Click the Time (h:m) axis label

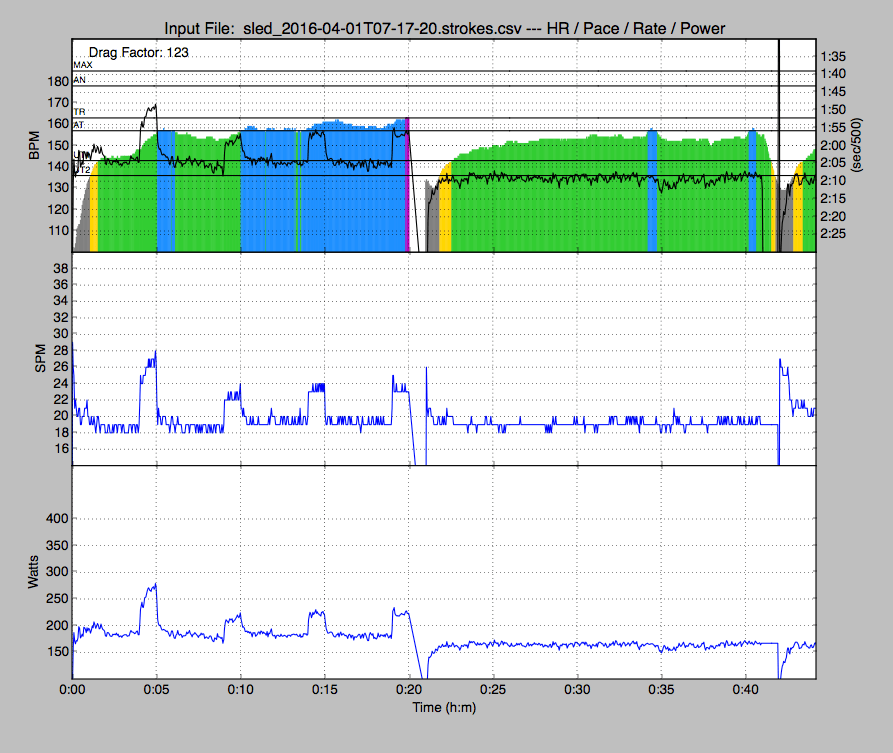(x=443, y=707)
